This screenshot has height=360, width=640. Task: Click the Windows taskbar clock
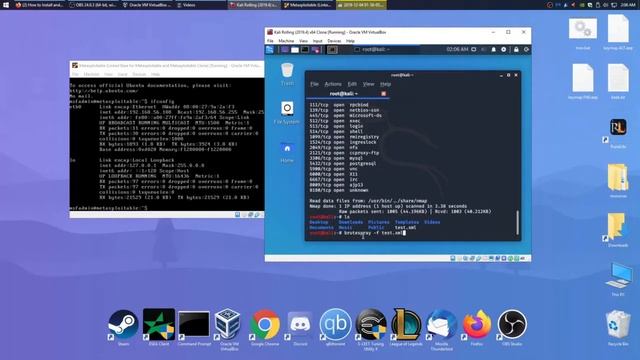click(x=628, y=5)
